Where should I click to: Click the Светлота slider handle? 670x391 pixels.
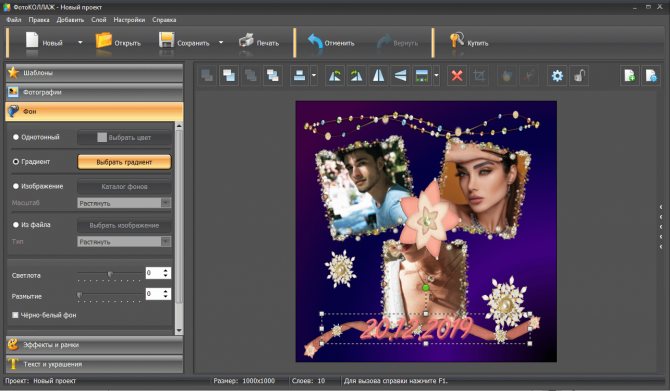tap(110, 275)
